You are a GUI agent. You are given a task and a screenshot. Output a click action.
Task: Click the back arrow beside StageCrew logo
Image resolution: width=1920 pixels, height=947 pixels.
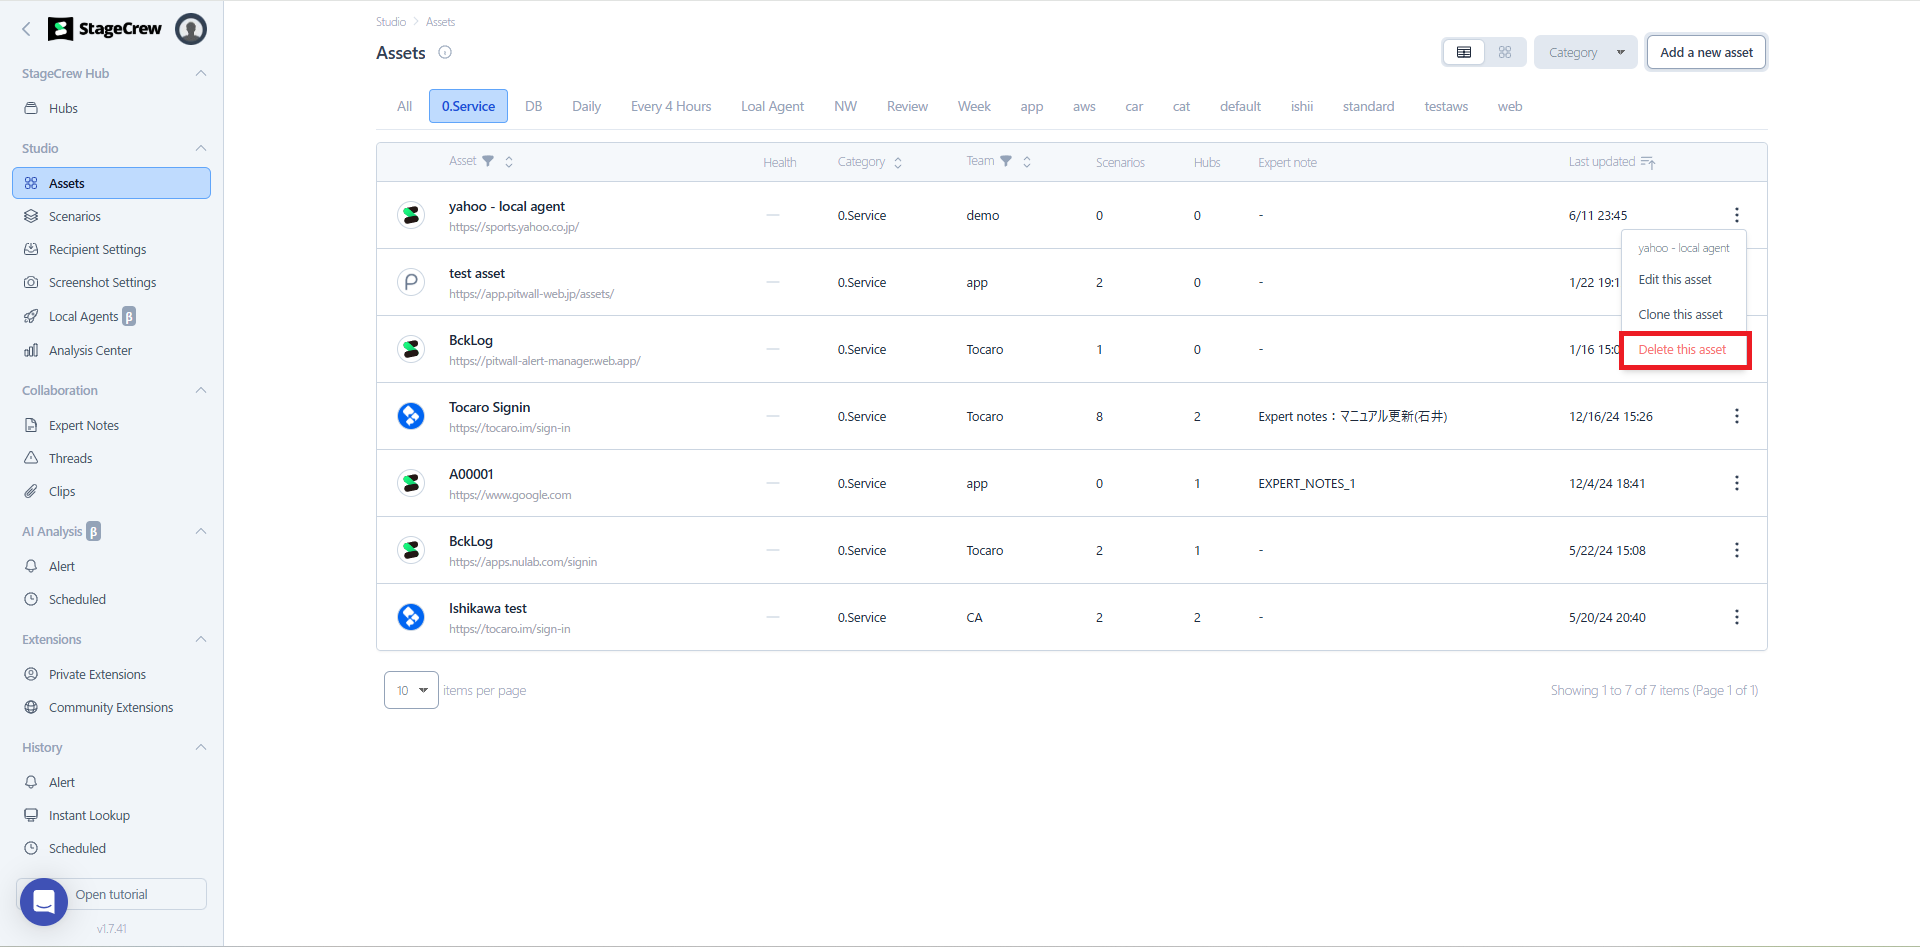coord(27,29)
